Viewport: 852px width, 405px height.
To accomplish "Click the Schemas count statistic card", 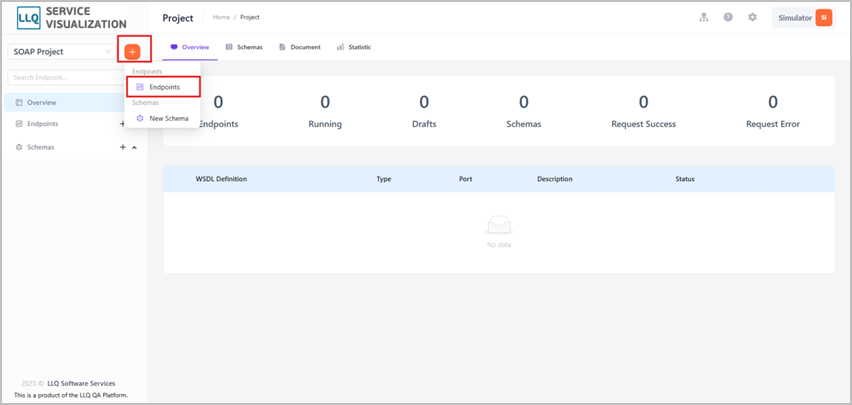I will (x=523, y=111).
